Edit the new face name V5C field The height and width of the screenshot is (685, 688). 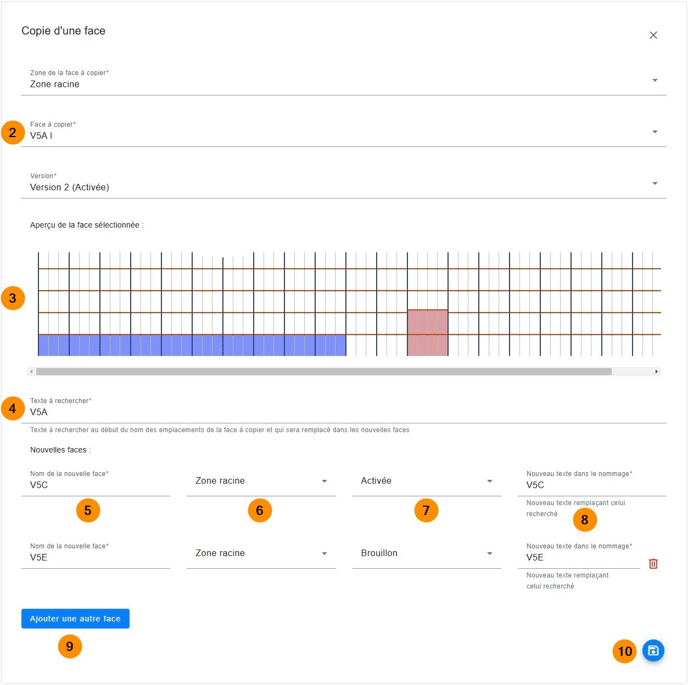tap(95, 485)
